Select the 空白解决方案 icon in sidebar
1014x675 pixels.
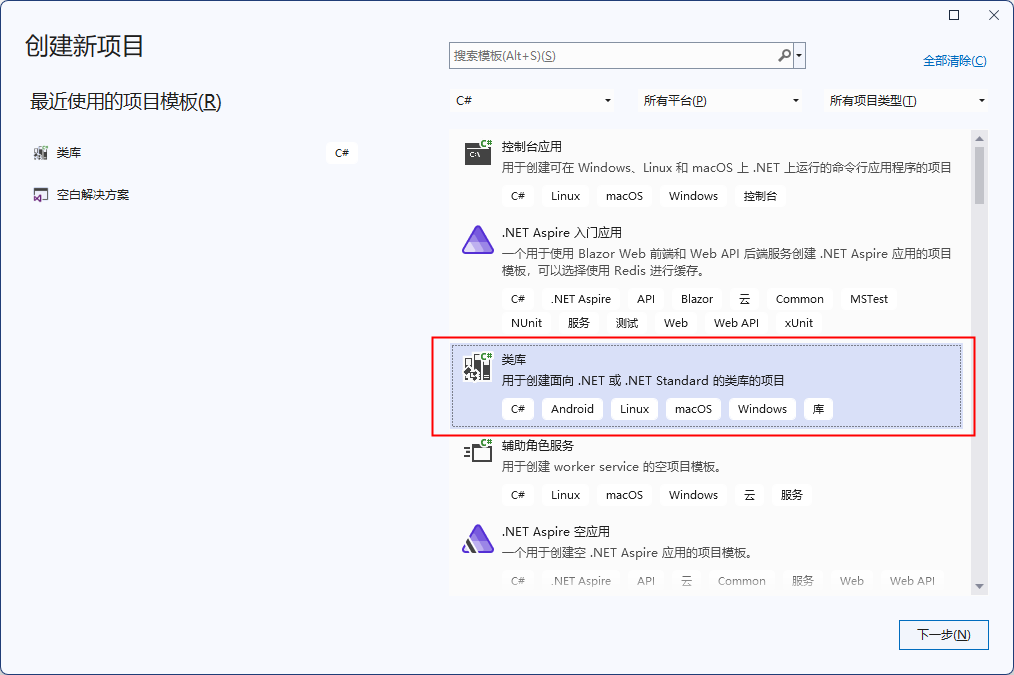(41, 194)
